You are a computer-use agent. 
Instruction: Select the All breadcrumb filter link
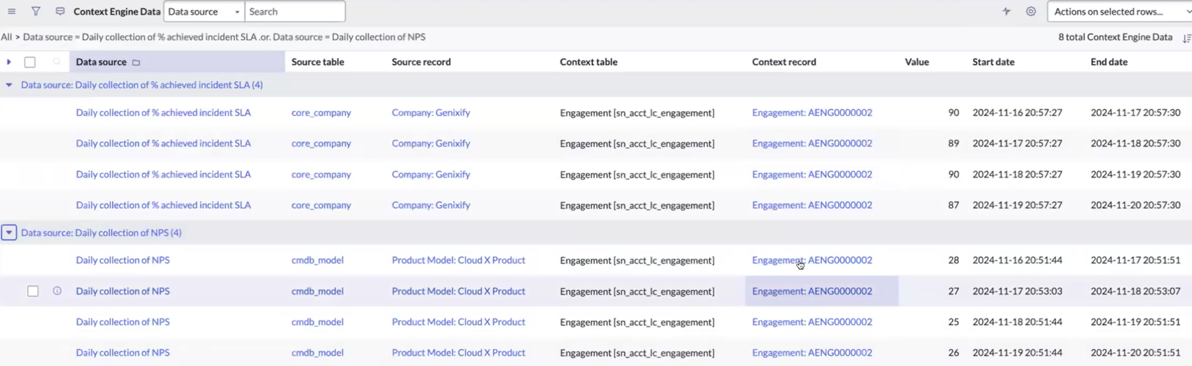(x=6, y=37)
